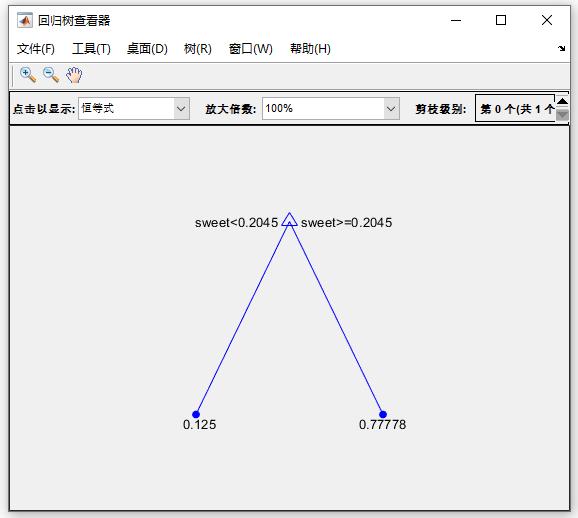Open the 文件(F) menu

pyautogui.click(x=36, y=49)
